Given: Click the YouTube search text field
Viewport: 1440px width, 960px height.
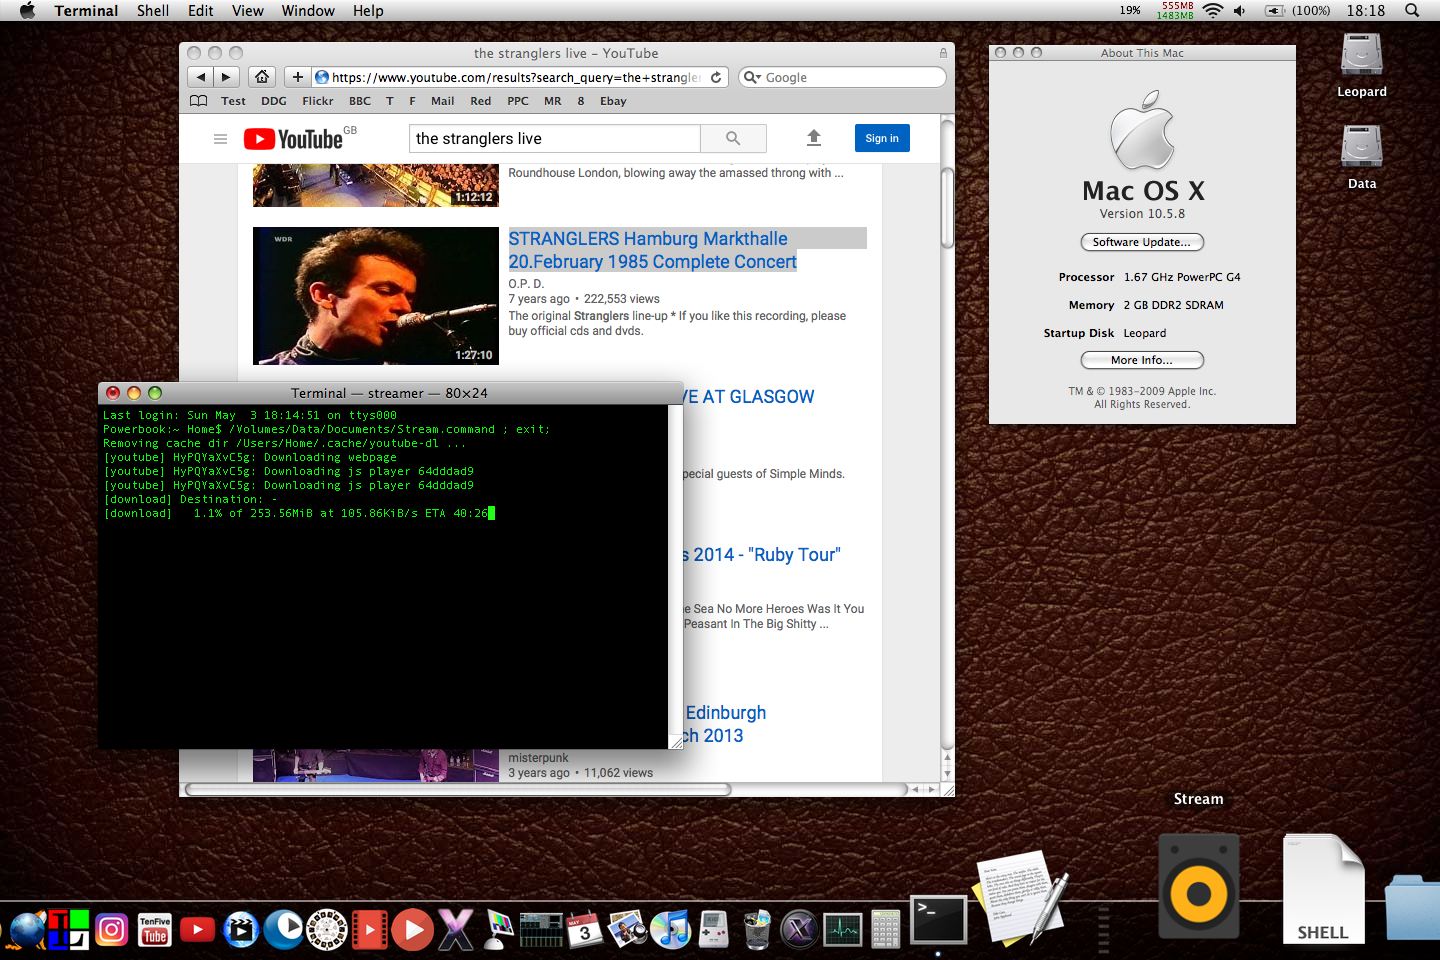Looking at the screenshot, I should coord(555,138).
